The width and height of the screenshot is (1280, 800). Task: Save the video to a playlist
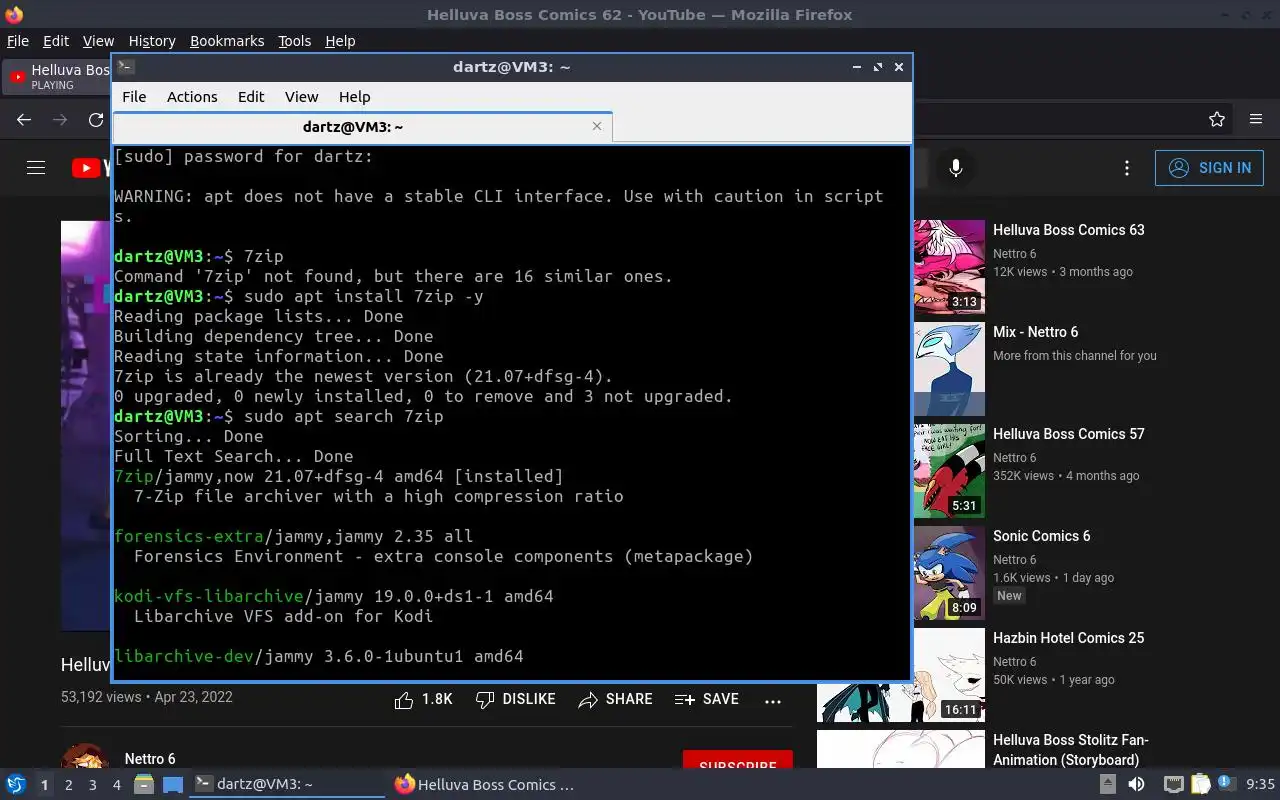707,700
